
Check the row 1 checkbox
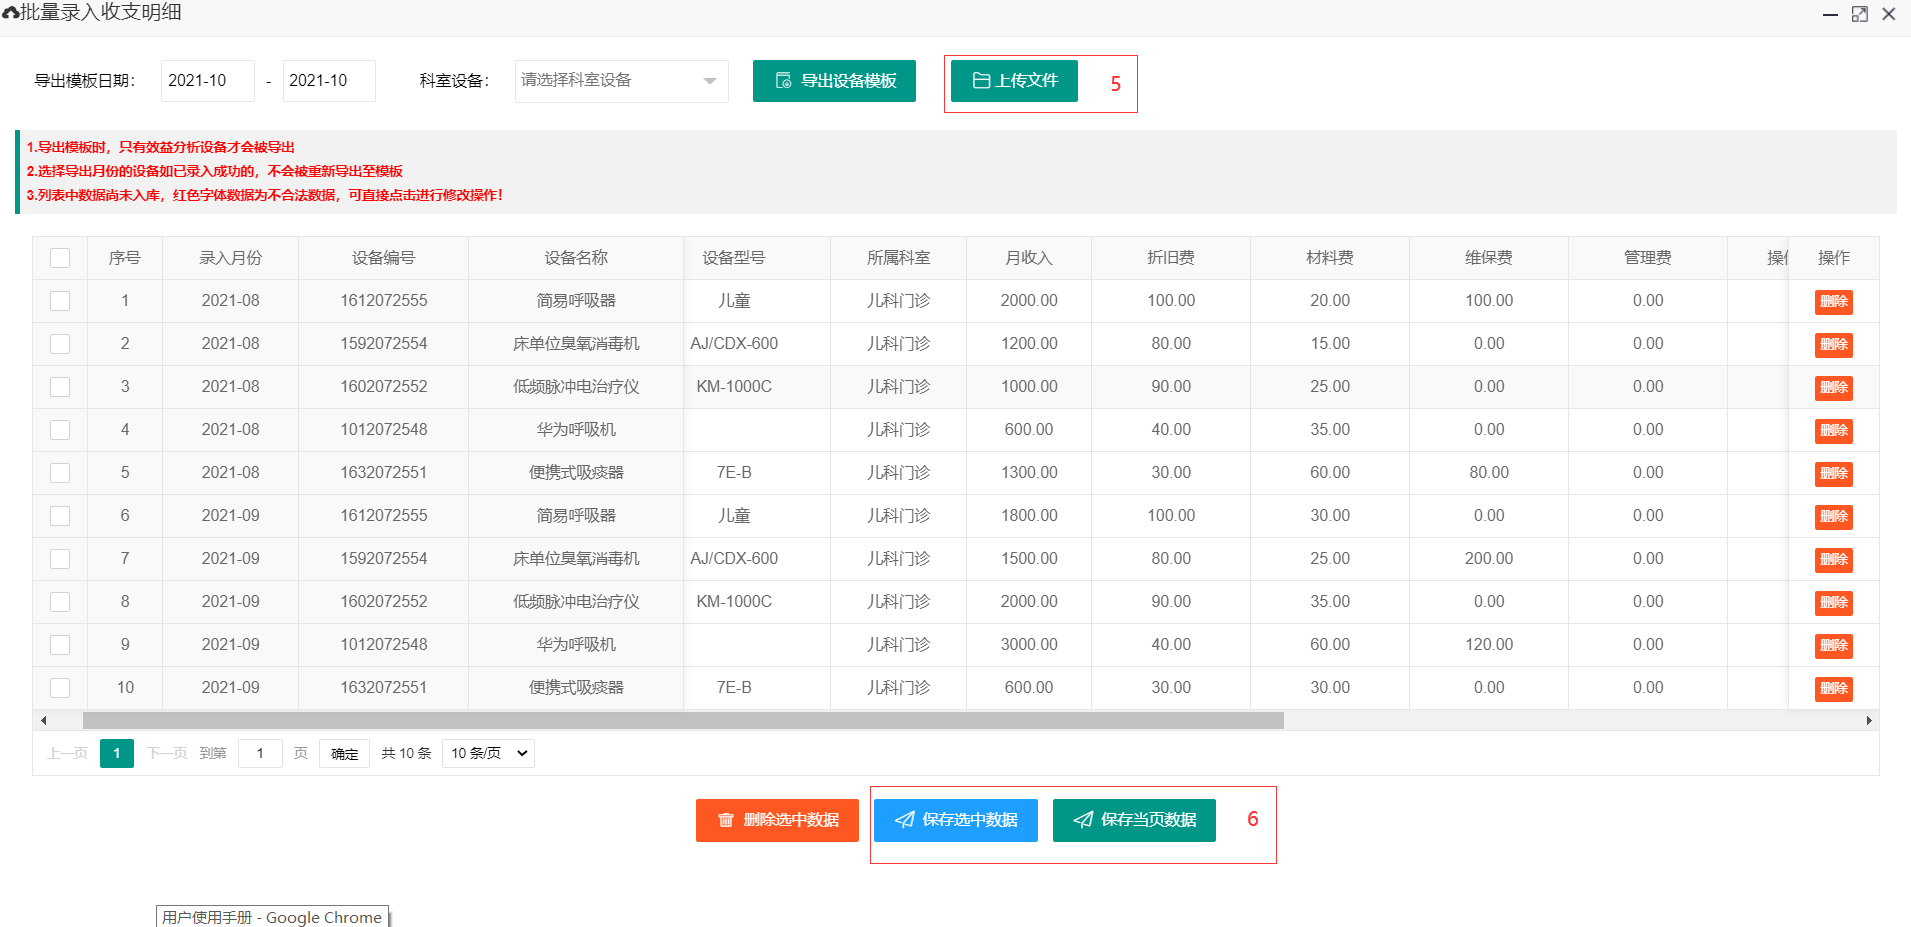60,301
